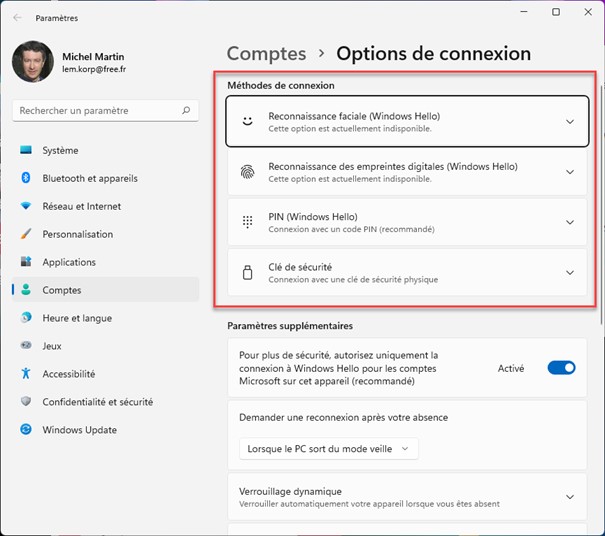Image resolution: width=605 pixels, height=536 pixels.
Task: Open the Système settings category
Action: coord(60,150)
